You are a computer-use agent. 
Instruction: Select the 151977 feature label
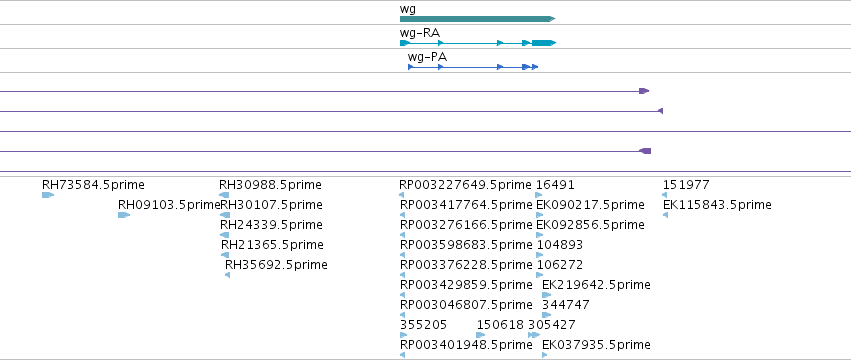[686, 185]
